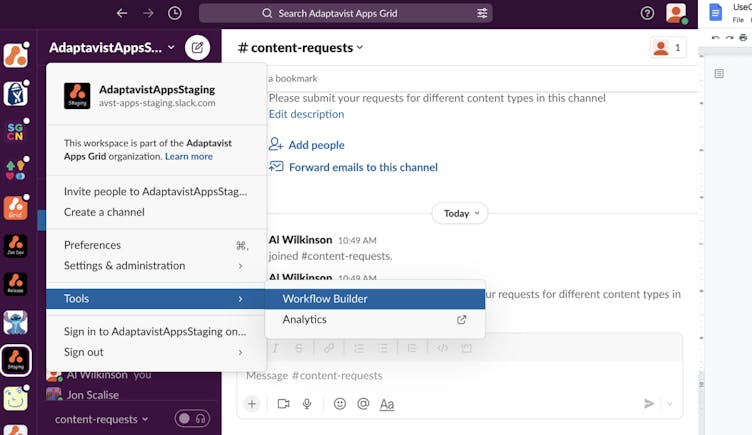
Task: Click Al Wilkinson name at 10:49 AM
Action: click(300, 240)
